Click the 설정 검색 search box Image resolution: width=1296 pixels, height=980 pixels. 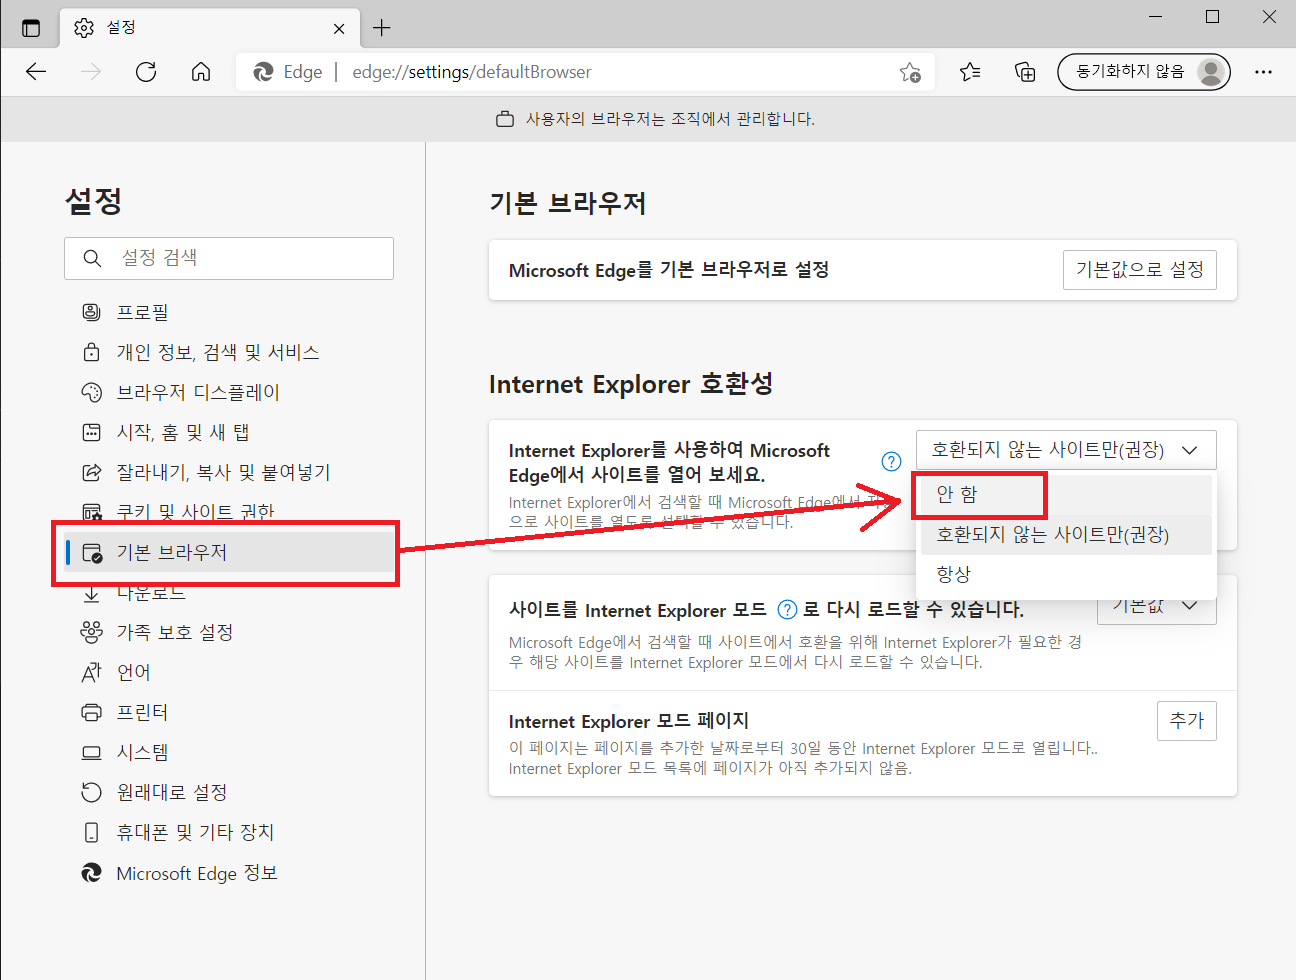[229, 258]
